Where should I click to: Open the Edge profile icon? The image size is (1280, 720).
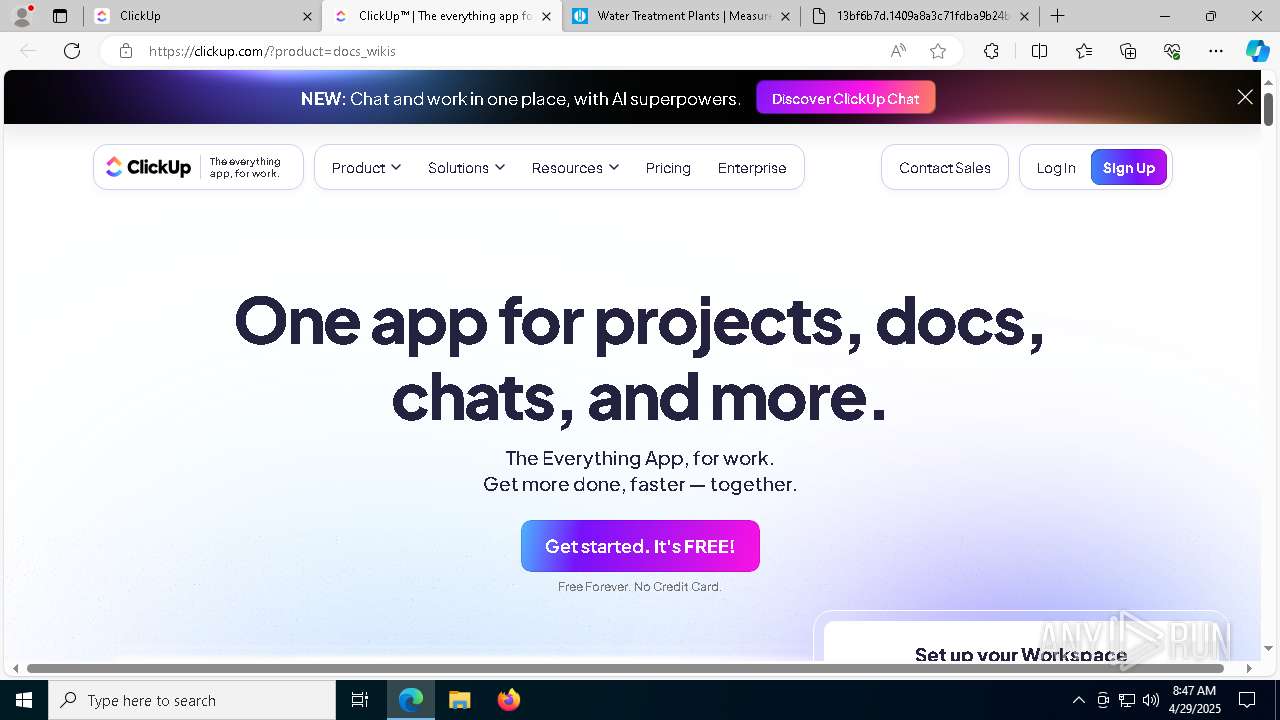click(x=22, y=16)
